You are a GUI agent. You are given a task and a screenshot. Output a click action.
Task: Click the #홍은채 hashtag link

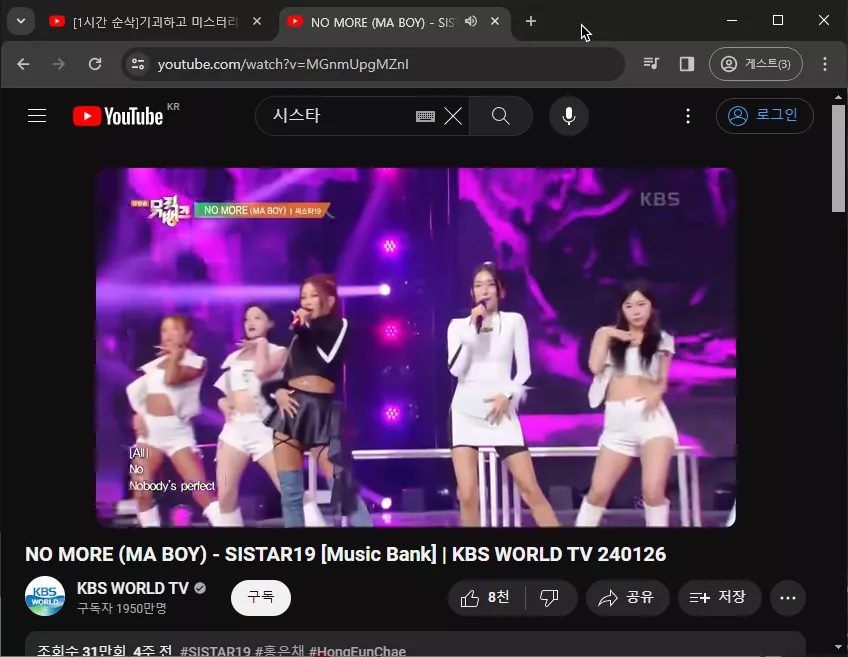click(280, 651)
